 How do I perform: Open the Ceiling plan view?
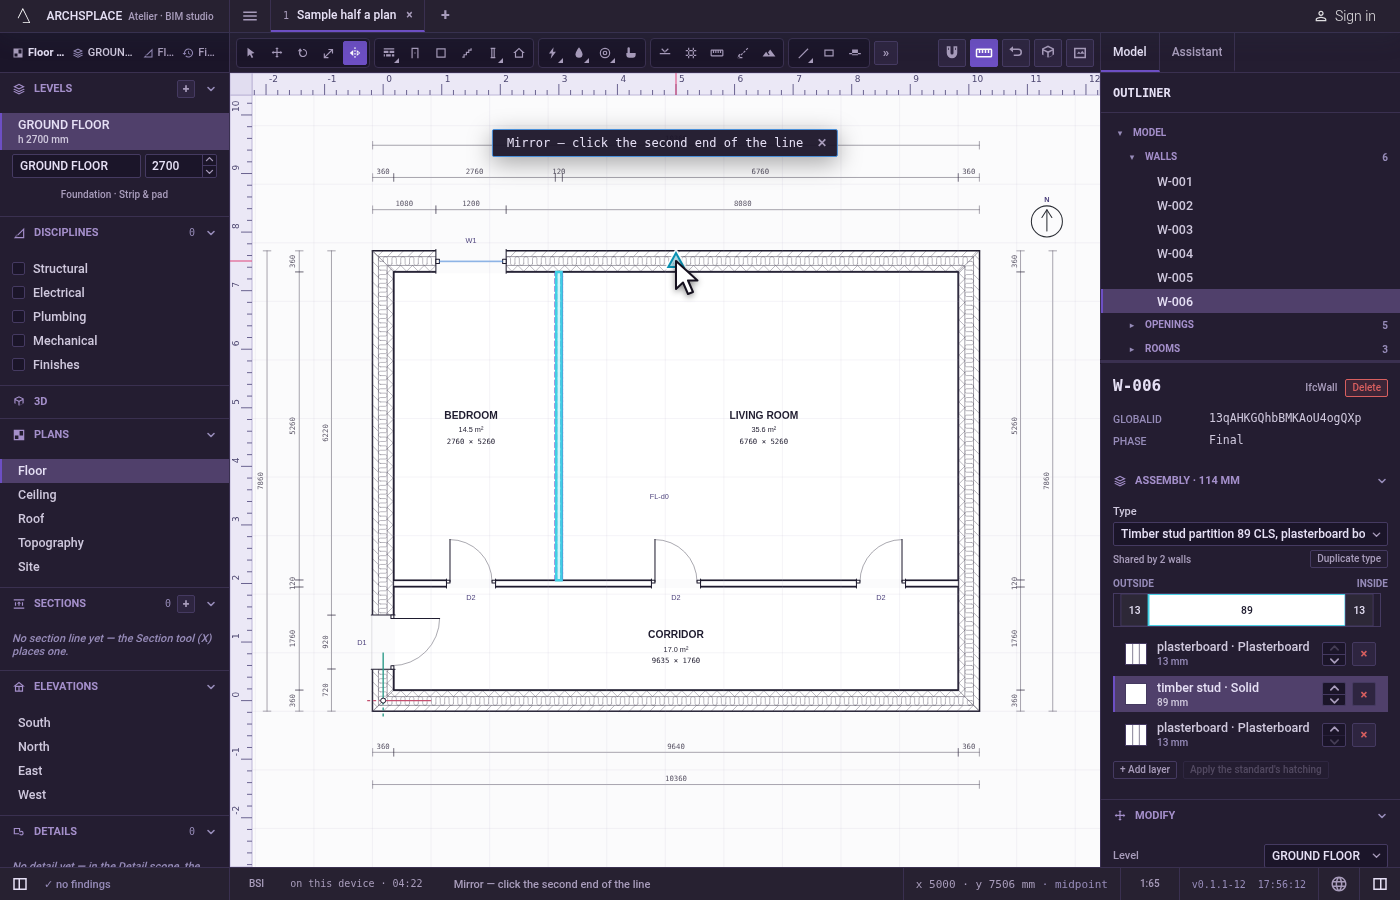pos(37,495)
